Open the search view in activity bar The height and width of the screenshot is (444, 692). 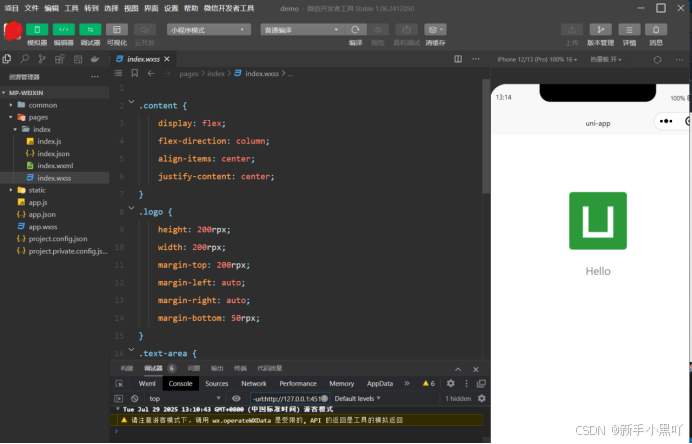pyautogui.click(x=25, y=59)
